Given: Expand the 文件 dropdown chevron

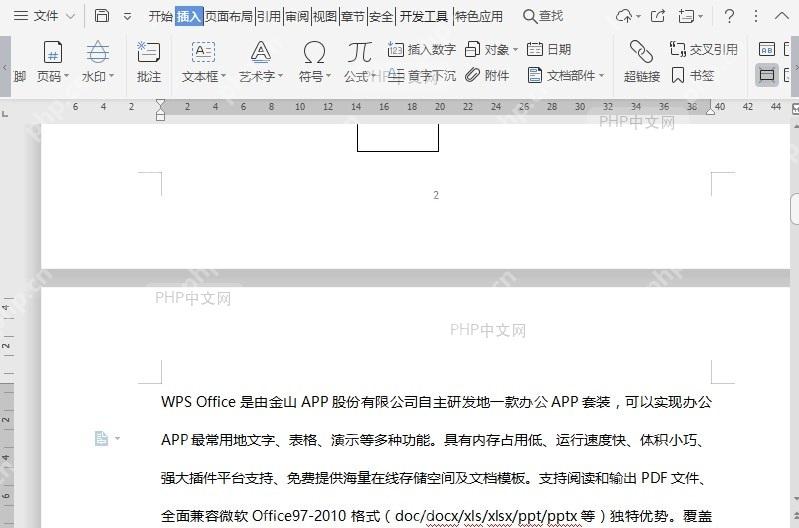Looking at the screenshot, I should click(71, 17).
